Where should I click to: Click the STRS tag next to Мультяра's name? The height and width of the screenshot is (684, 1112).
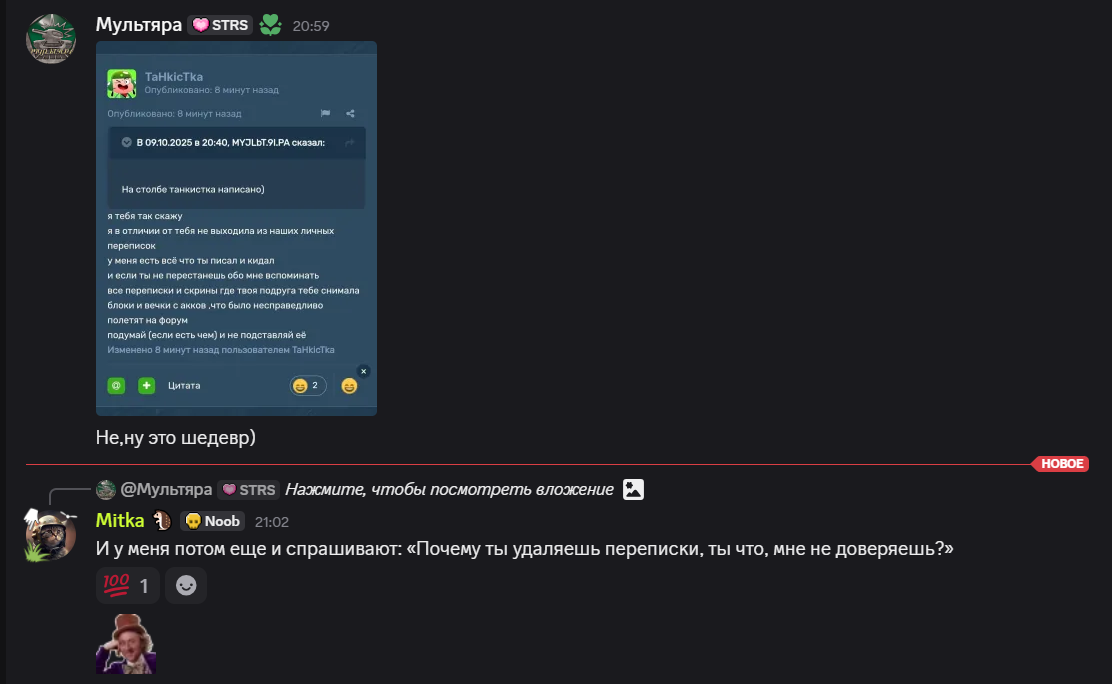point(220,25)
